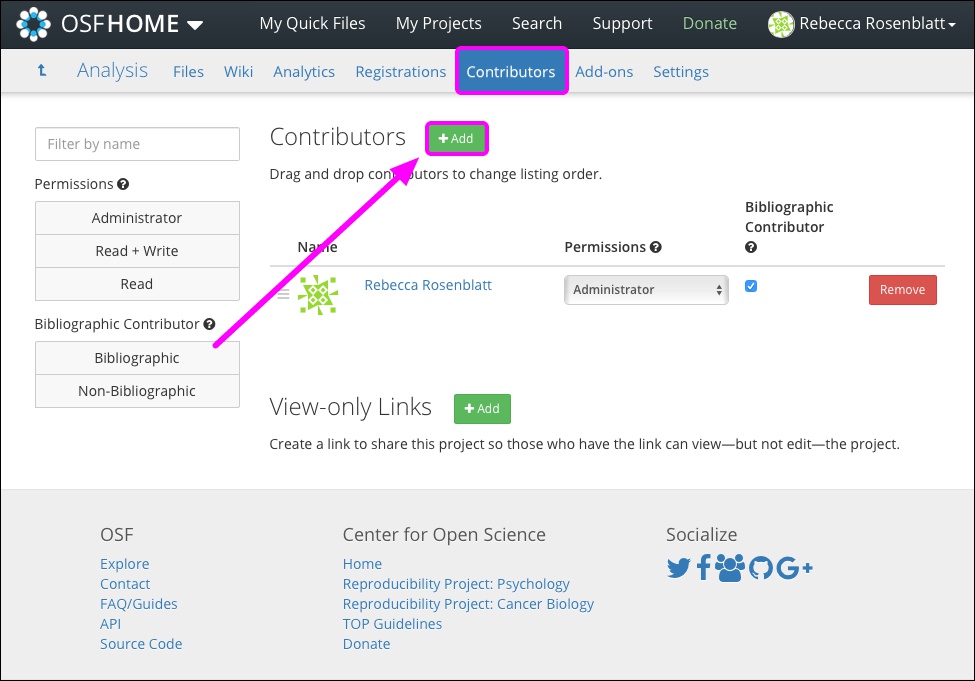Click the Donate link in the footer
The width and height of the screenshot is (975, 681).
pos(366,644)
